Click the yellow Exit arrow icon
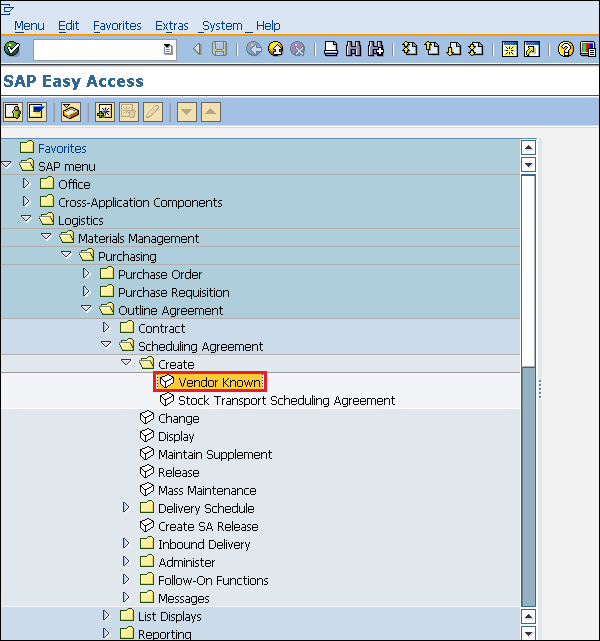This screenshot has height=641, width=600. pos(276,49)
